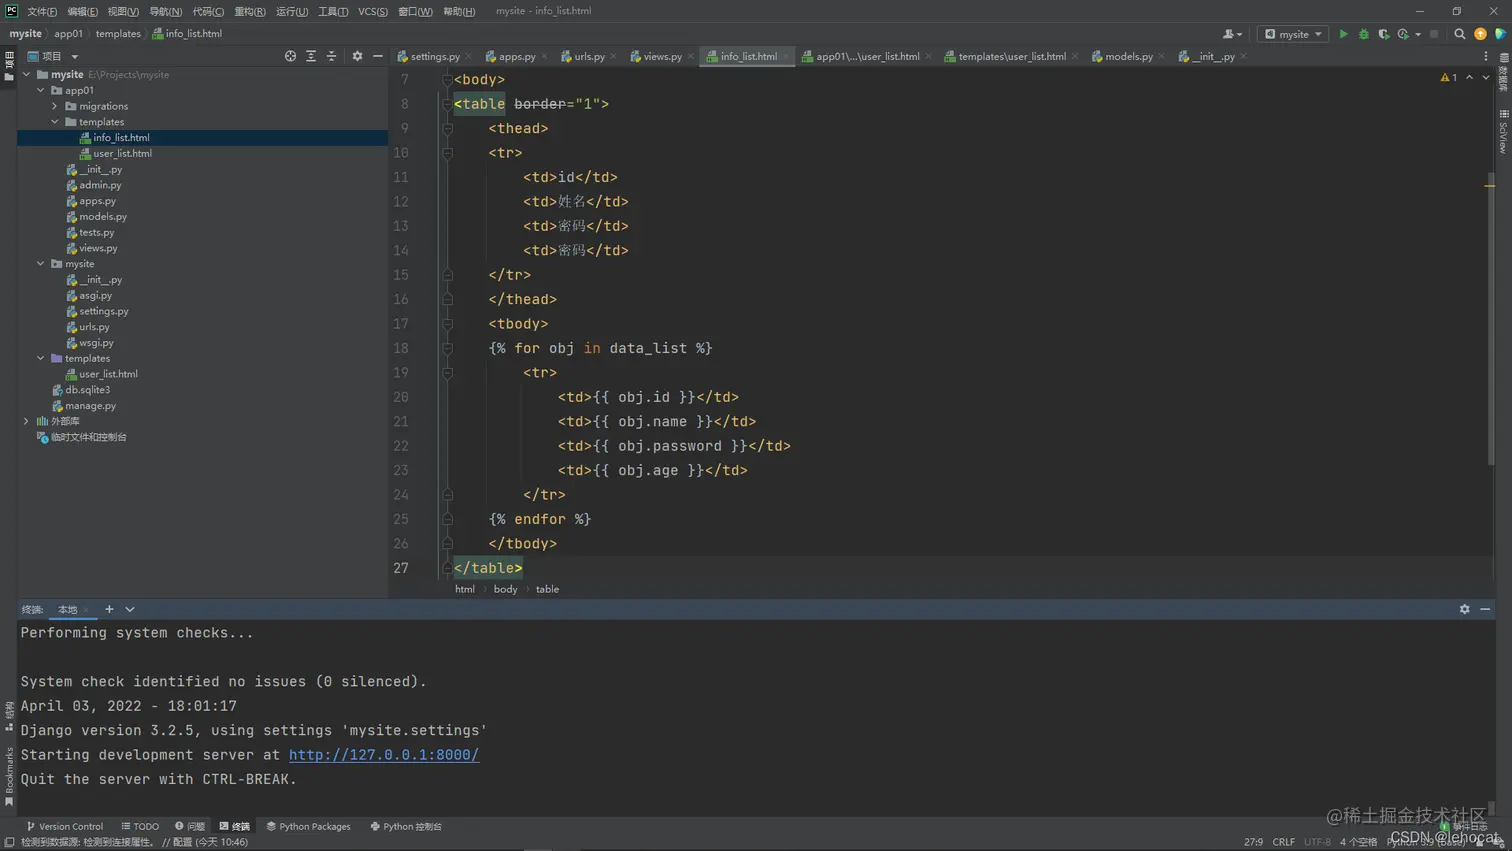Show the warning count inspection widget
This screenshot has width=1512, height=851.
[1448, 77]
